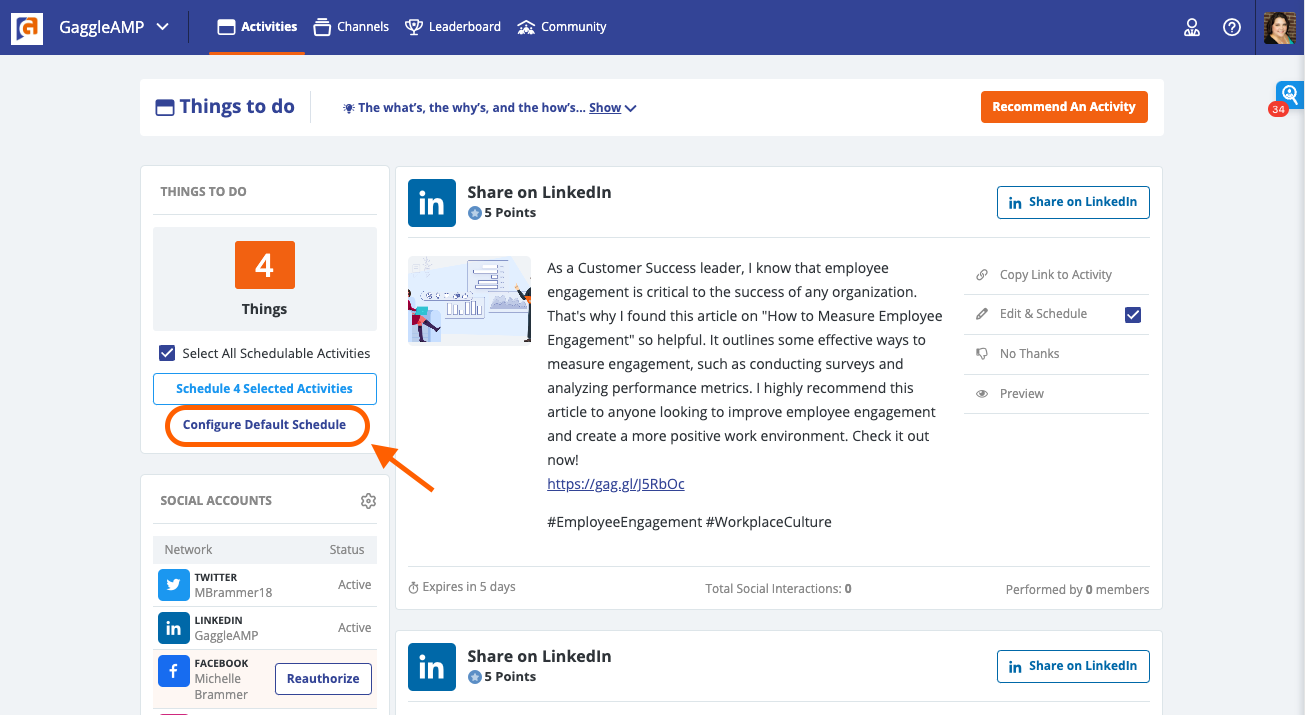Toggle Select All Schedulable Activities checkbox

167,353
